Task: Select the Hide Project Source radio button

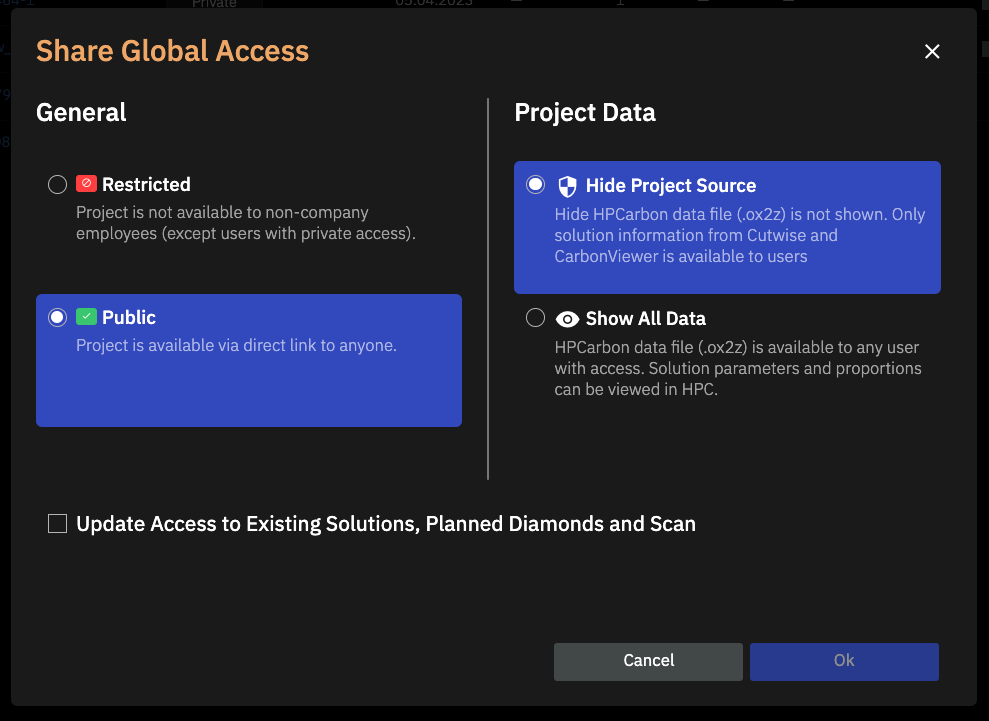Action: click(535, 184)
